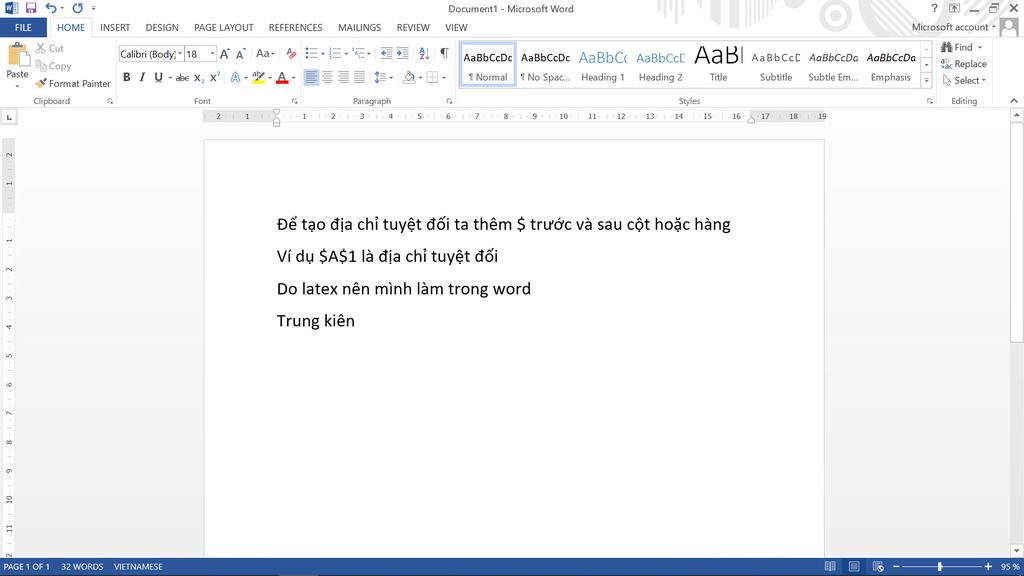Toggle Bold formatting
Image resolution: width=1024 pixels, height=576 pixels.
coord(127,77)
